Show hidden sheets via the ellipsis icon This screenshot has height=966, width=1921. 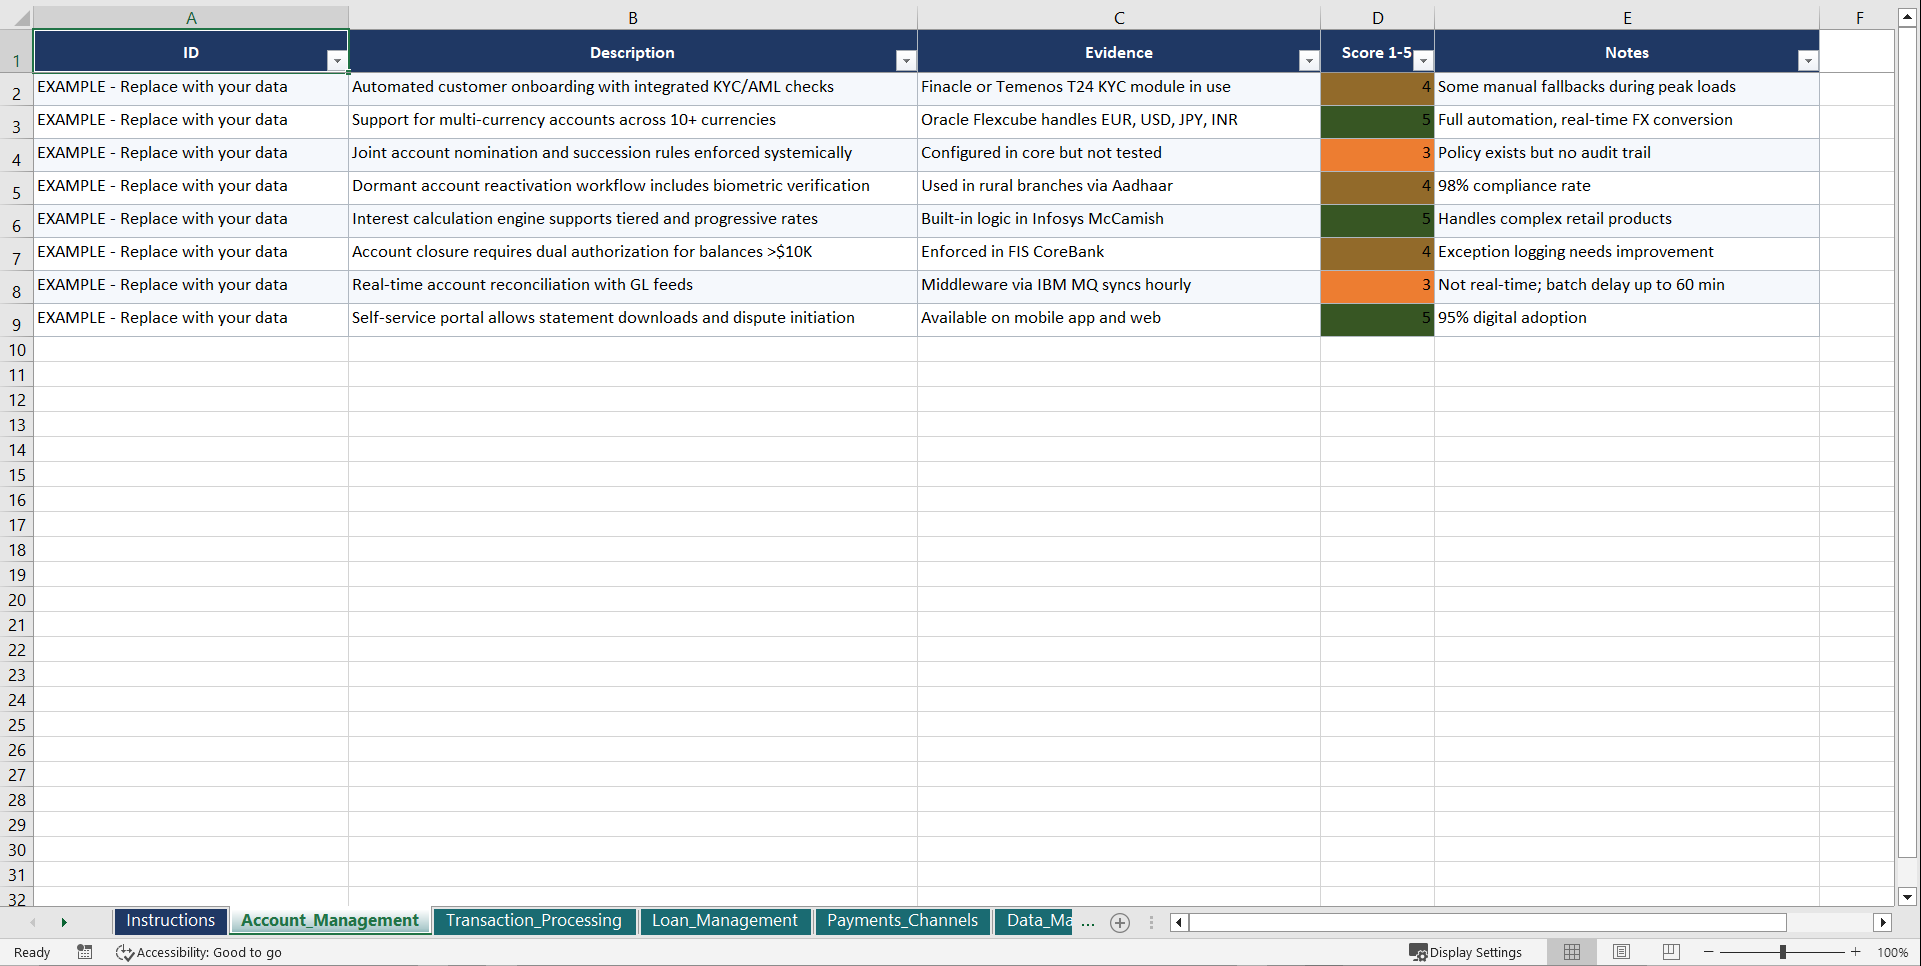1088,923
